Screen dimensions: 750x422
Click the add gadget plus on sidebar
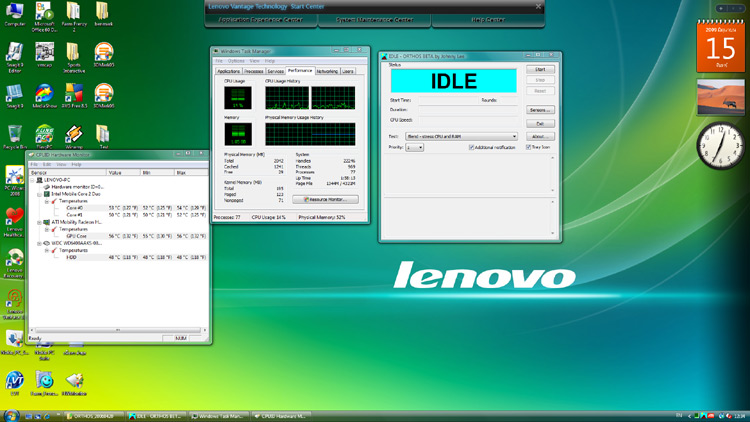point(720,8)
